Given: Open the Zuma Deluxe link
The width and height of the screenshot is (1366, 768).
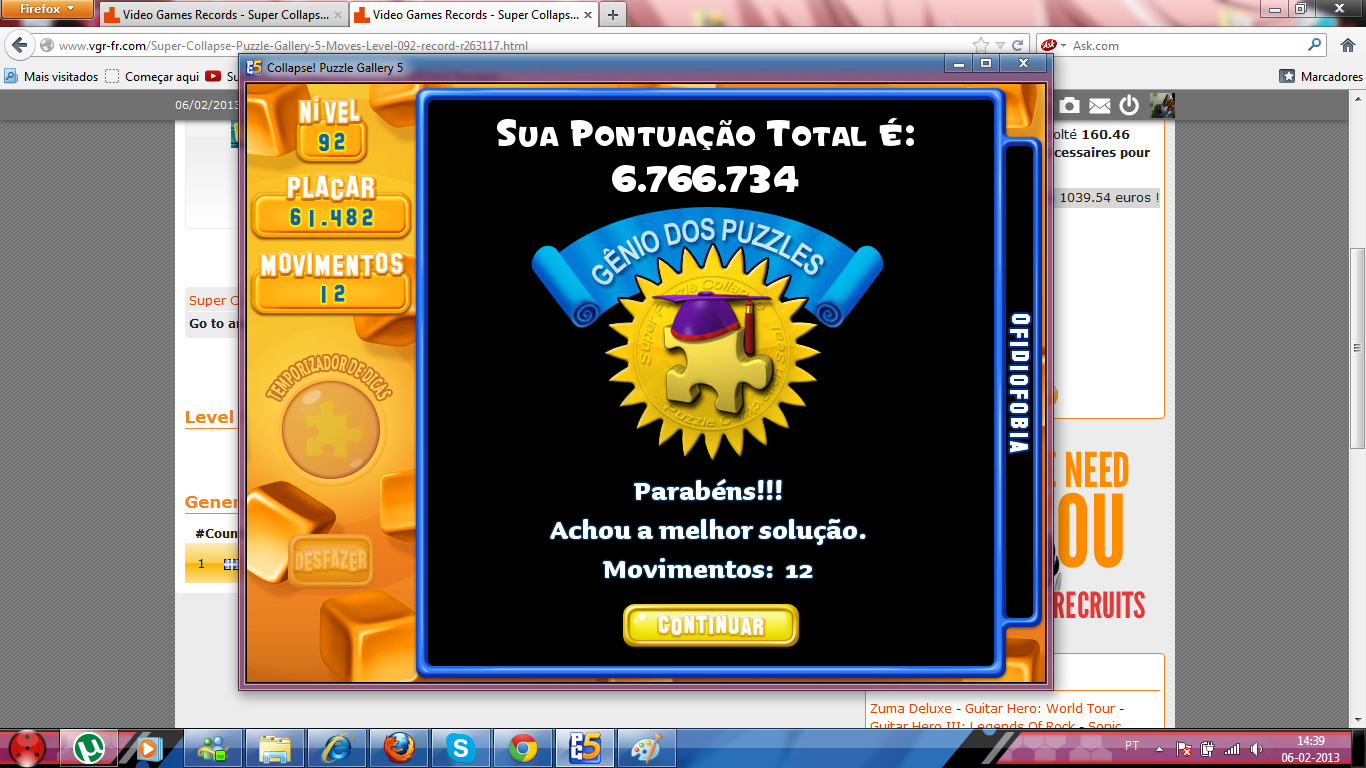Looking at the screenshot, I should point(912,709).
